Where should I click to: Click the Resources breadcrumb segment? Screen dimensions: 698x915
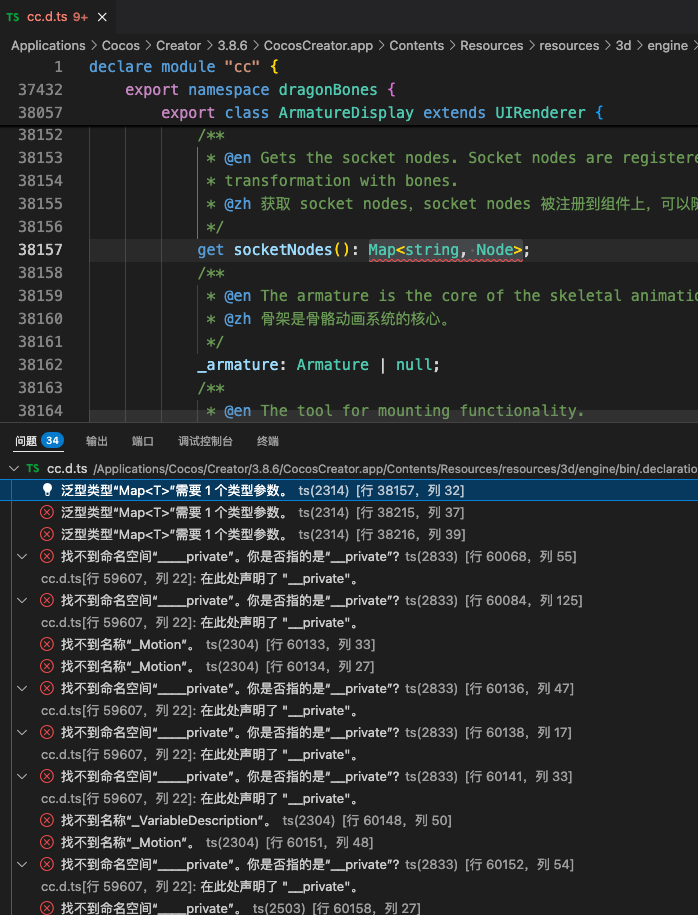tap(492, 45)
